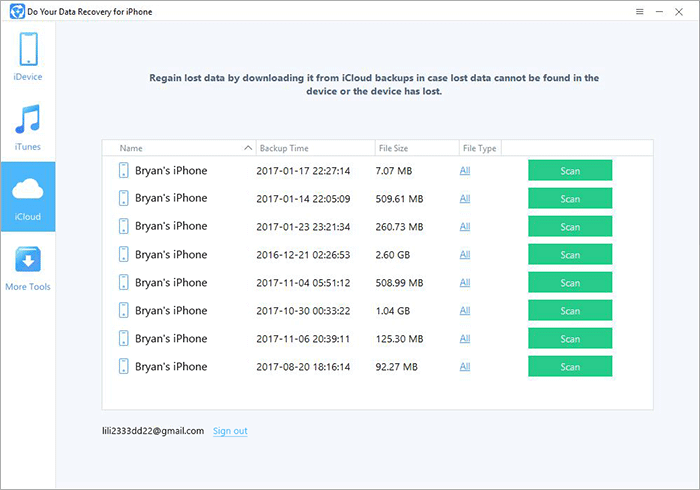Viewport: 700px width, 490px height.
Task: Click phone icon for 2016-12-21 backup
Action: click(124, 254)
